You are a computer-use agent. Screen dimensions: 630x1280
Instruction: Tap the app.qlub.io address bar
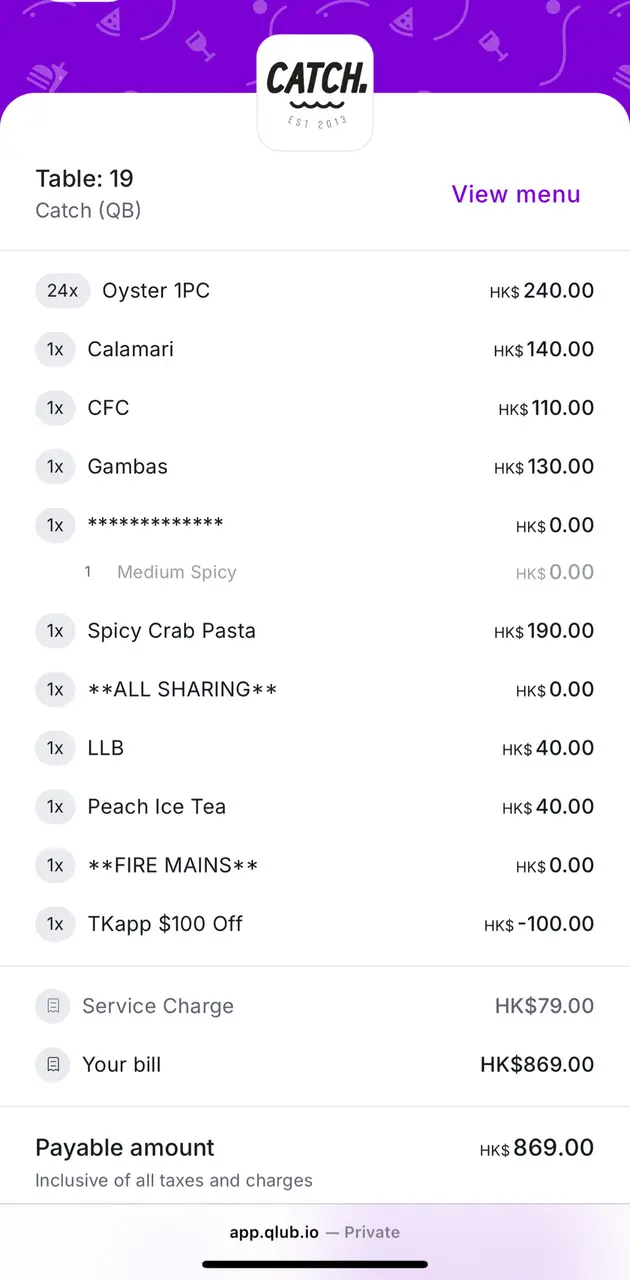point(315,1232)
